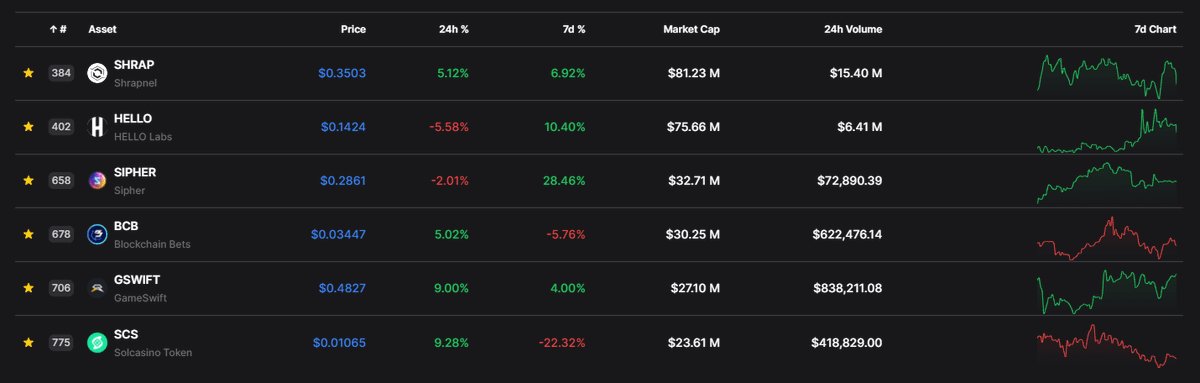1200x383 pixels.
Task: Sort by 24h Volume column header
Action: click(849, 30)
